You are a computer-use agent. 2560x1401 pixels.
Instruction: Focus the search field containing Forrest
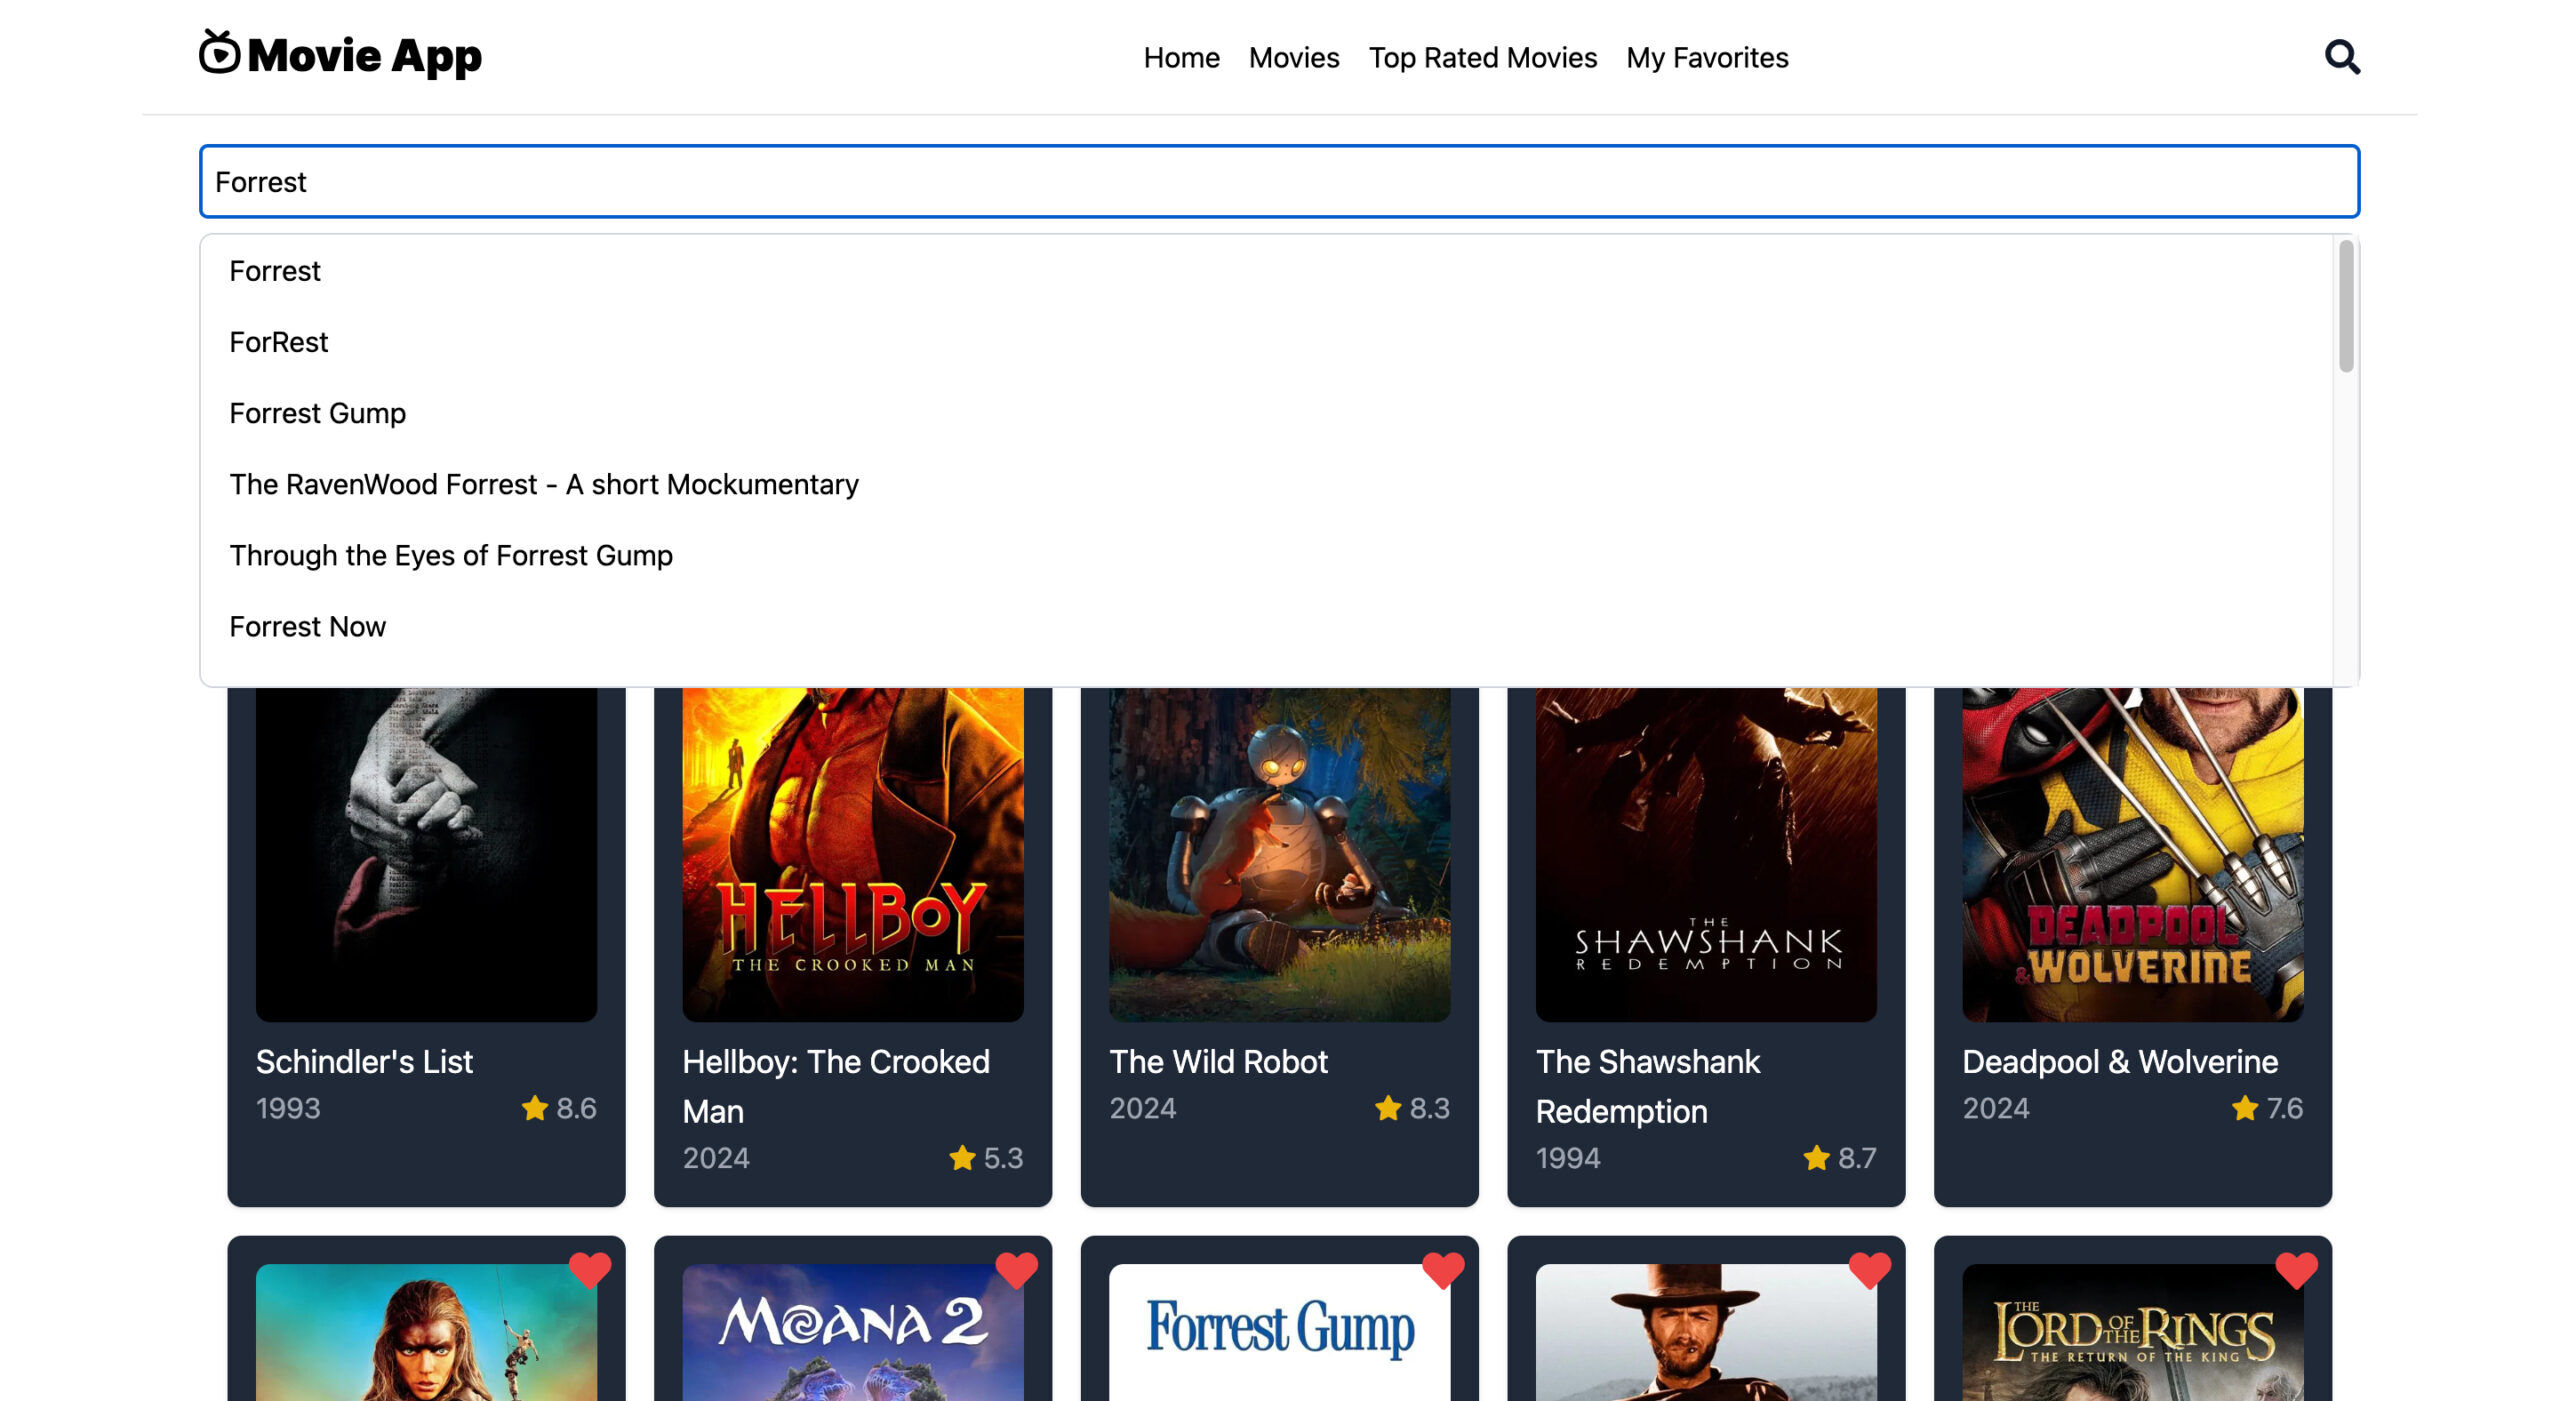click(x=1279, y=181)
